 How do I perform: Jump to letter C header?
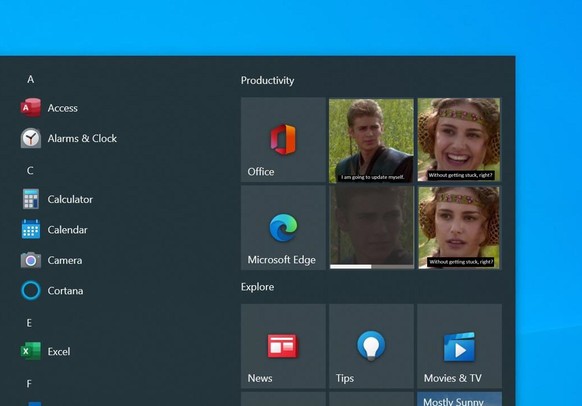tap(30, 170)
